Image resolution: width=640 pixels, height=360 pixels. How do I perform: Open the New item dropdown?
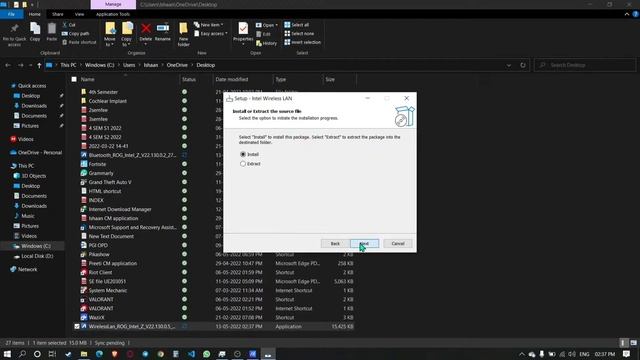click(209, 25)
